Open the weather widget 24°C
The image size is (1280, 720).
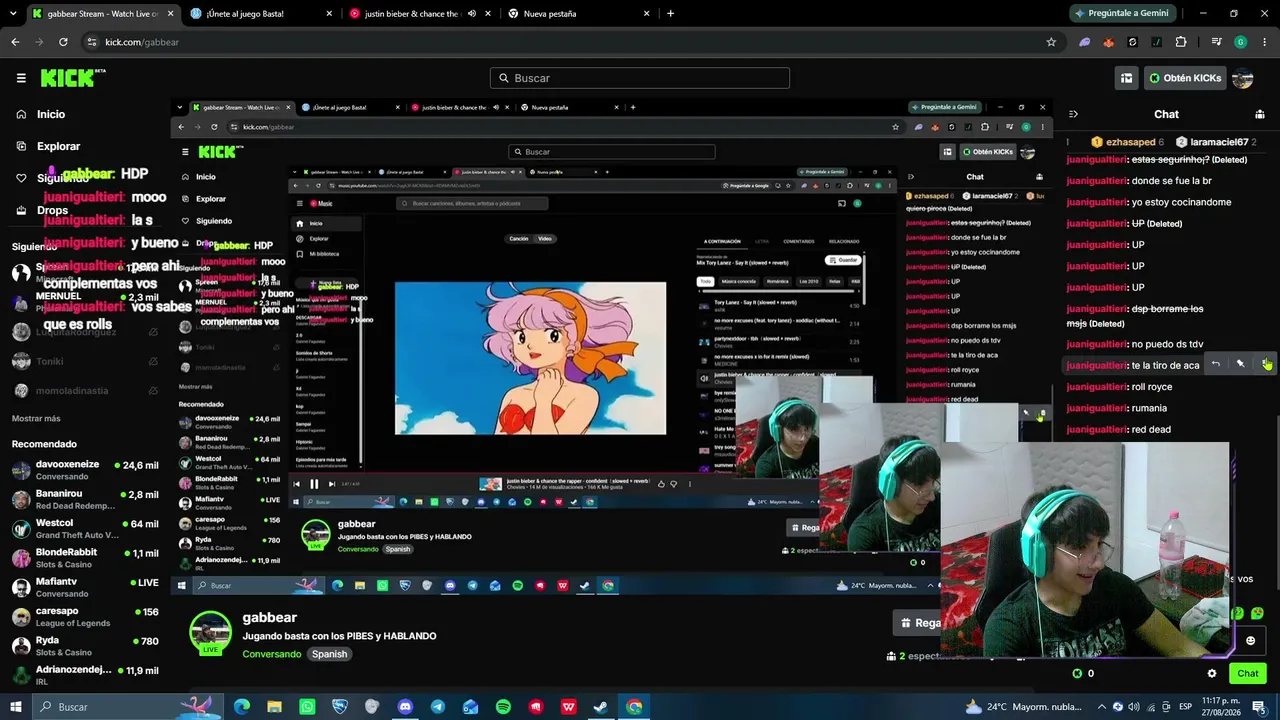1024,707
